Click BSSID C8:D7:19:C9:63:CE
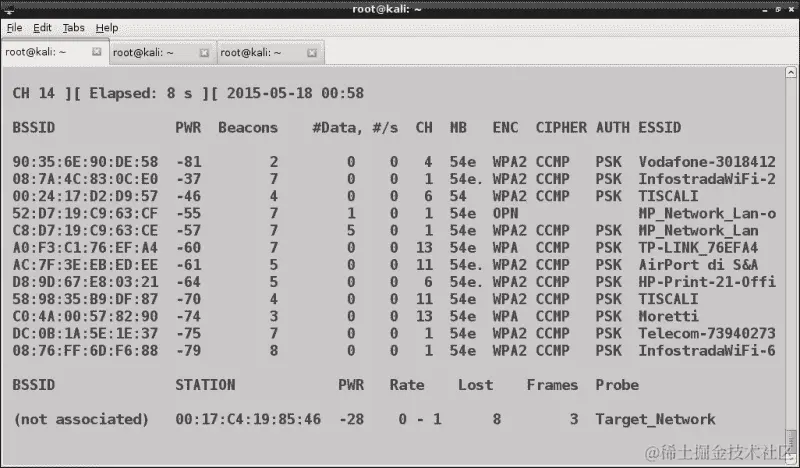 click(85, 231)
